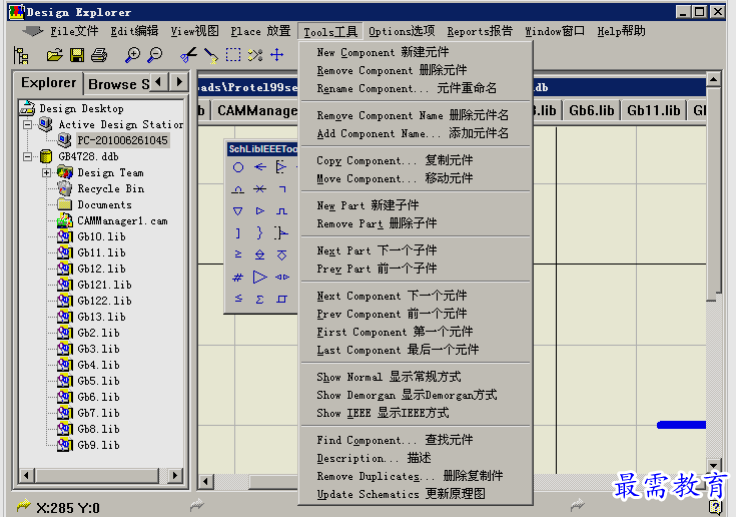Click the zoom in magnifier icon
Screen dimensions: 736x517
pos(132,55)
